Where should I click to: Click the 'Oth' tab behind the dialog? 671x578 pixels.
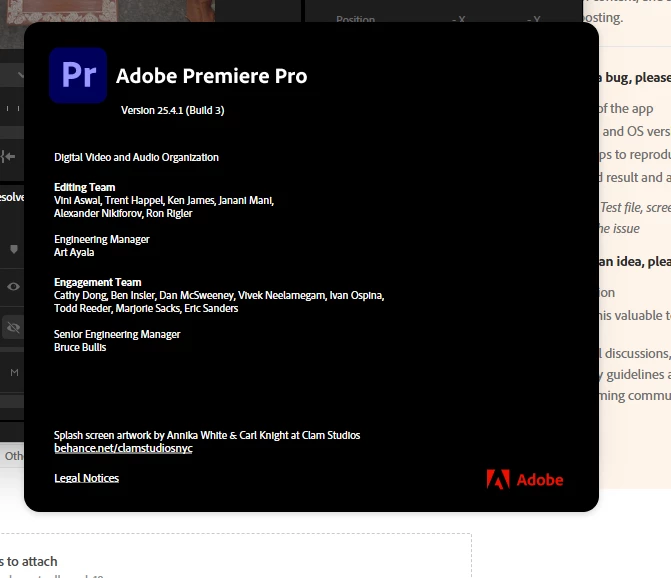point(14,456)
